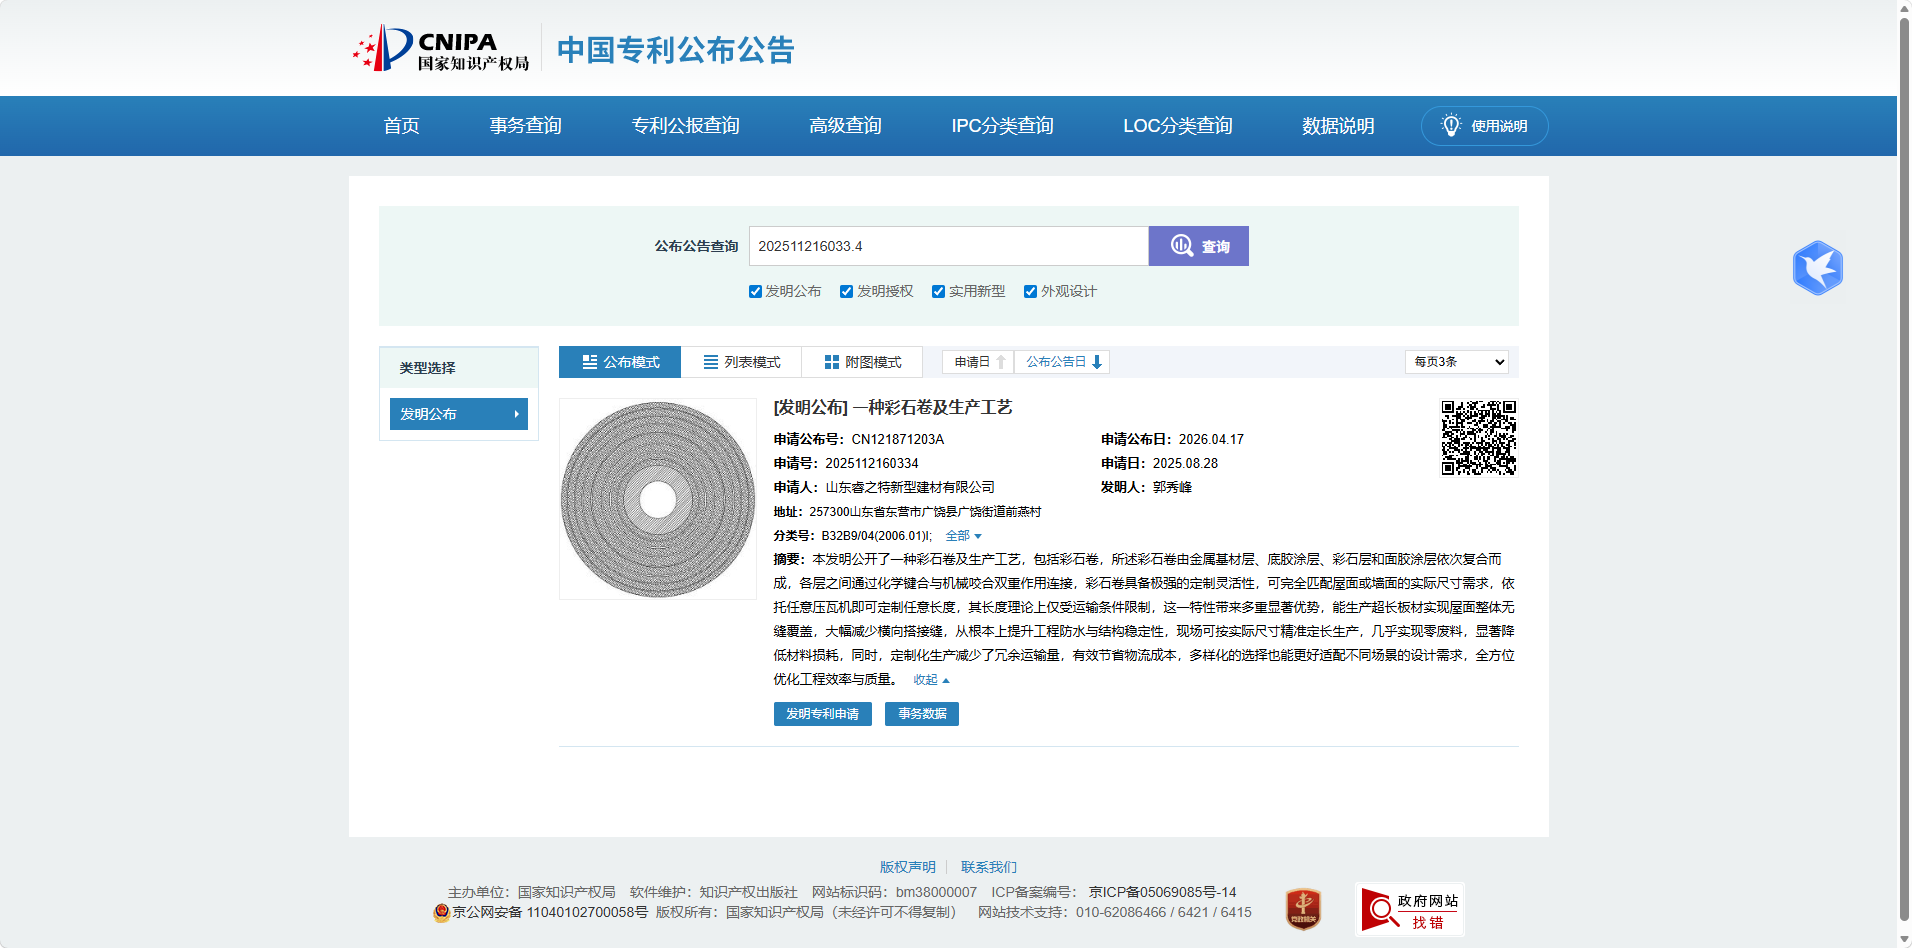Click the 附图模式 grid icon

point(832,362)
